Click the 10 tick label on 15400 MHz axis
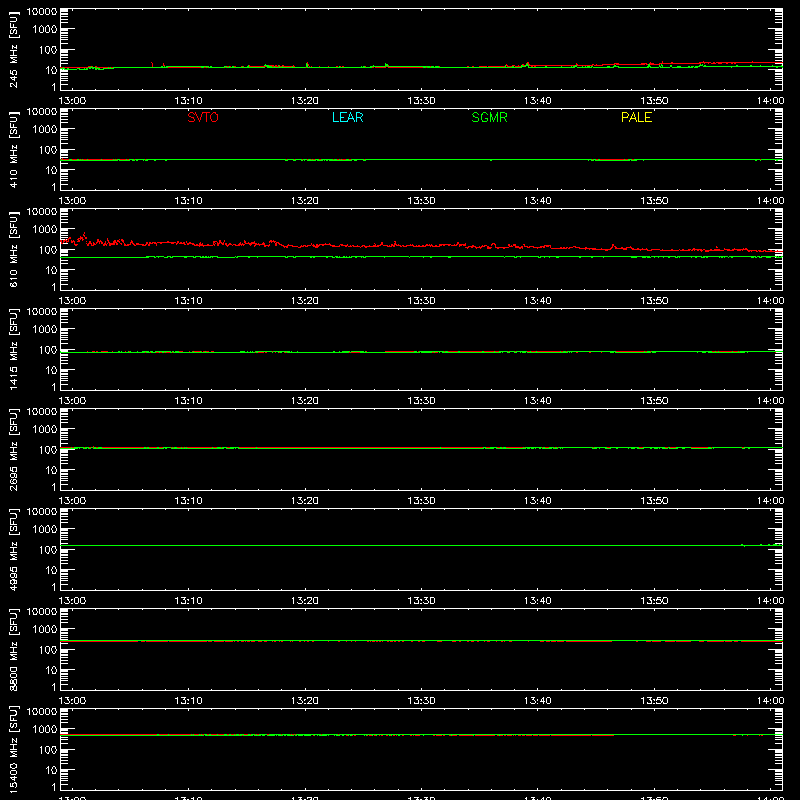The width and height of the screenshot is (800, 800). tap(51, 770)
